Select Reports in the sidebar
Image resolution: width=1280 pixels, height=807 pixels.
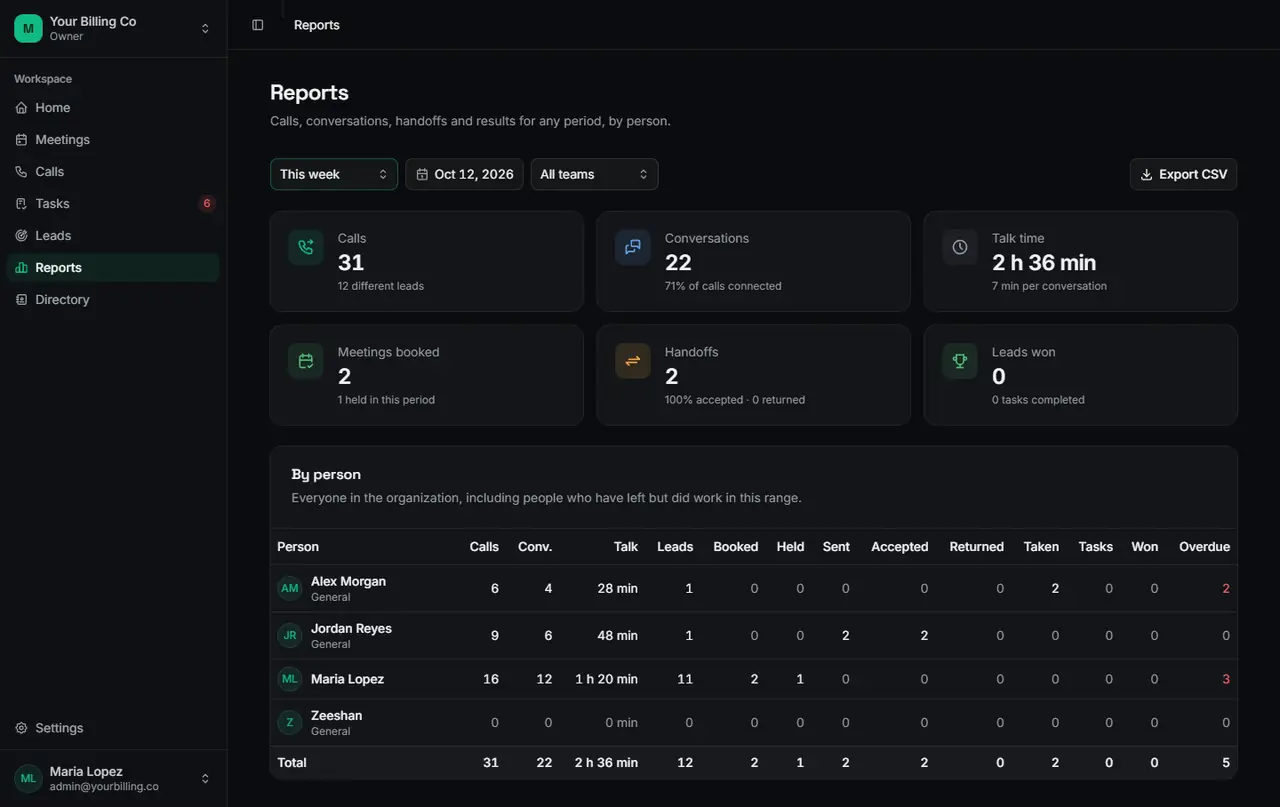tap(113, 268)
